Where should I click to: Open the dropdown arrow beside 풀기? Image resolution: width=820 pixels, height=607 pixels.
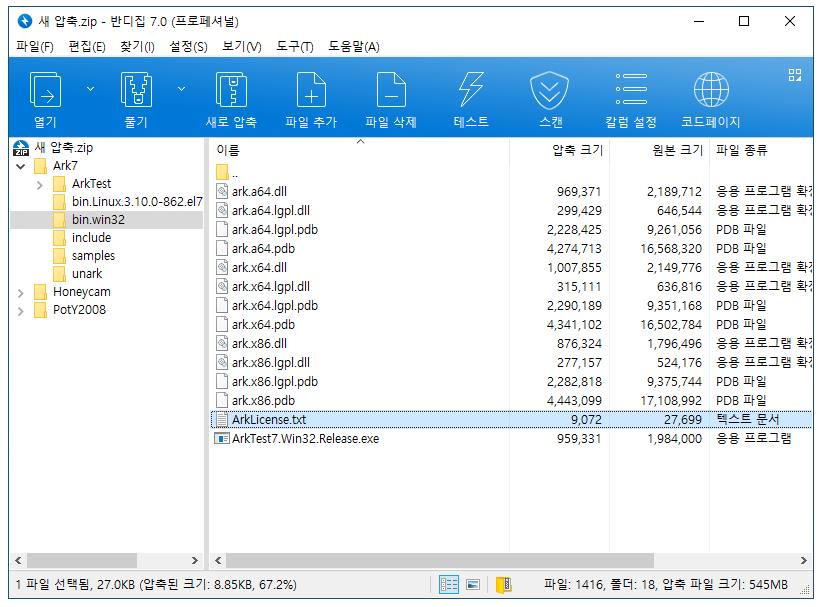[181, 89]
